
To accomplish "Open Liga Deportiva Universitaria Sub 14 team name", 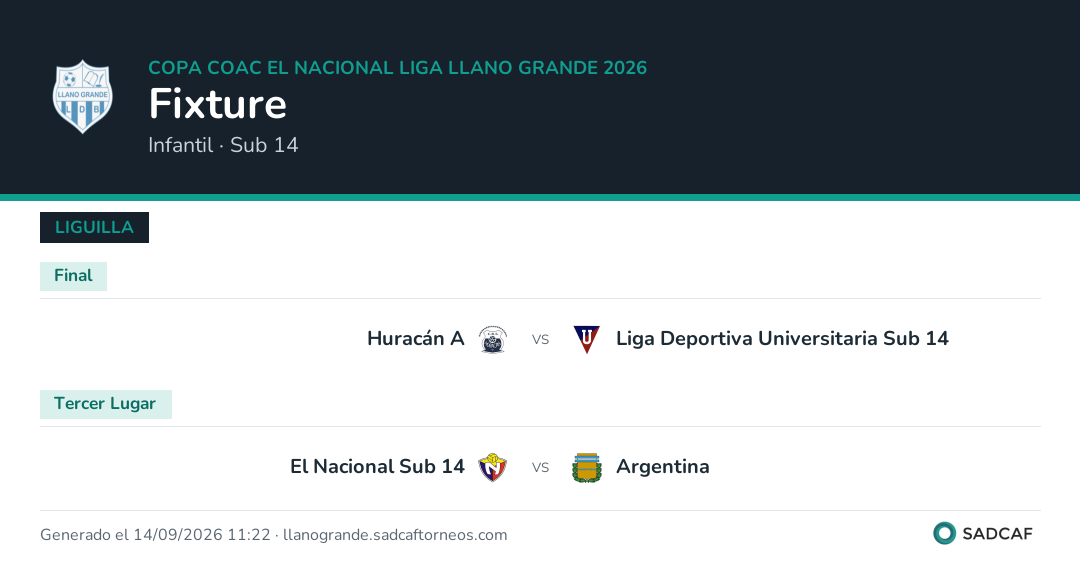I will [x=782, y=339].
